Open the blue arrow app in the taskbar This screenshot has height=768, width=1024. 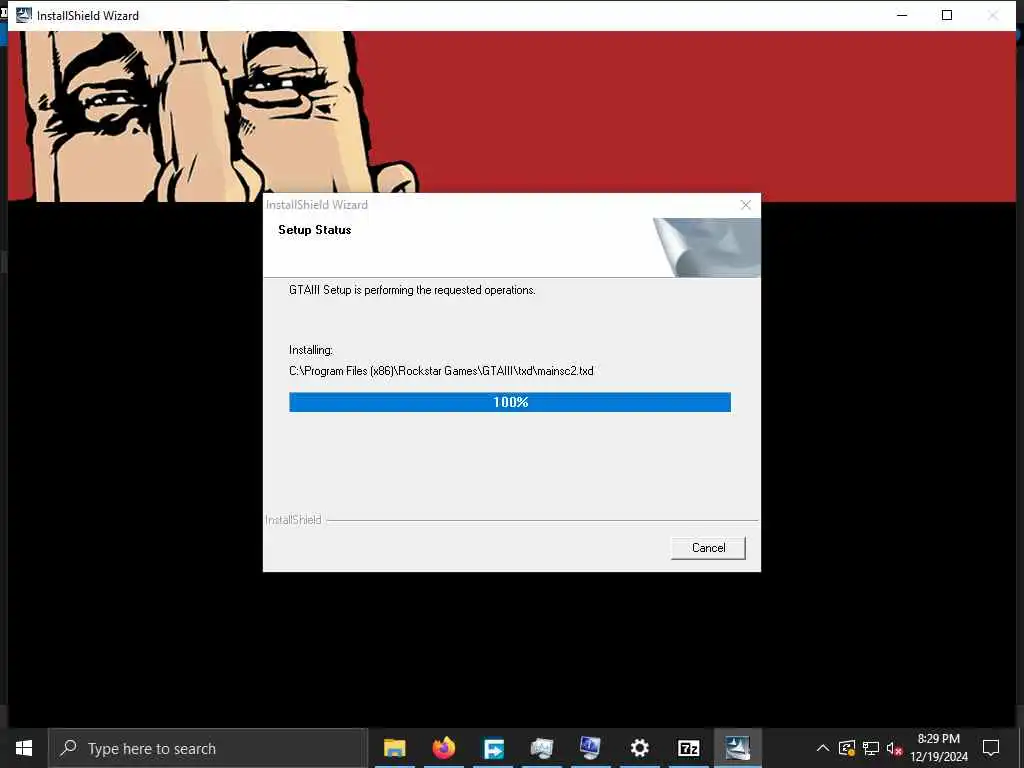coord(493,748)
